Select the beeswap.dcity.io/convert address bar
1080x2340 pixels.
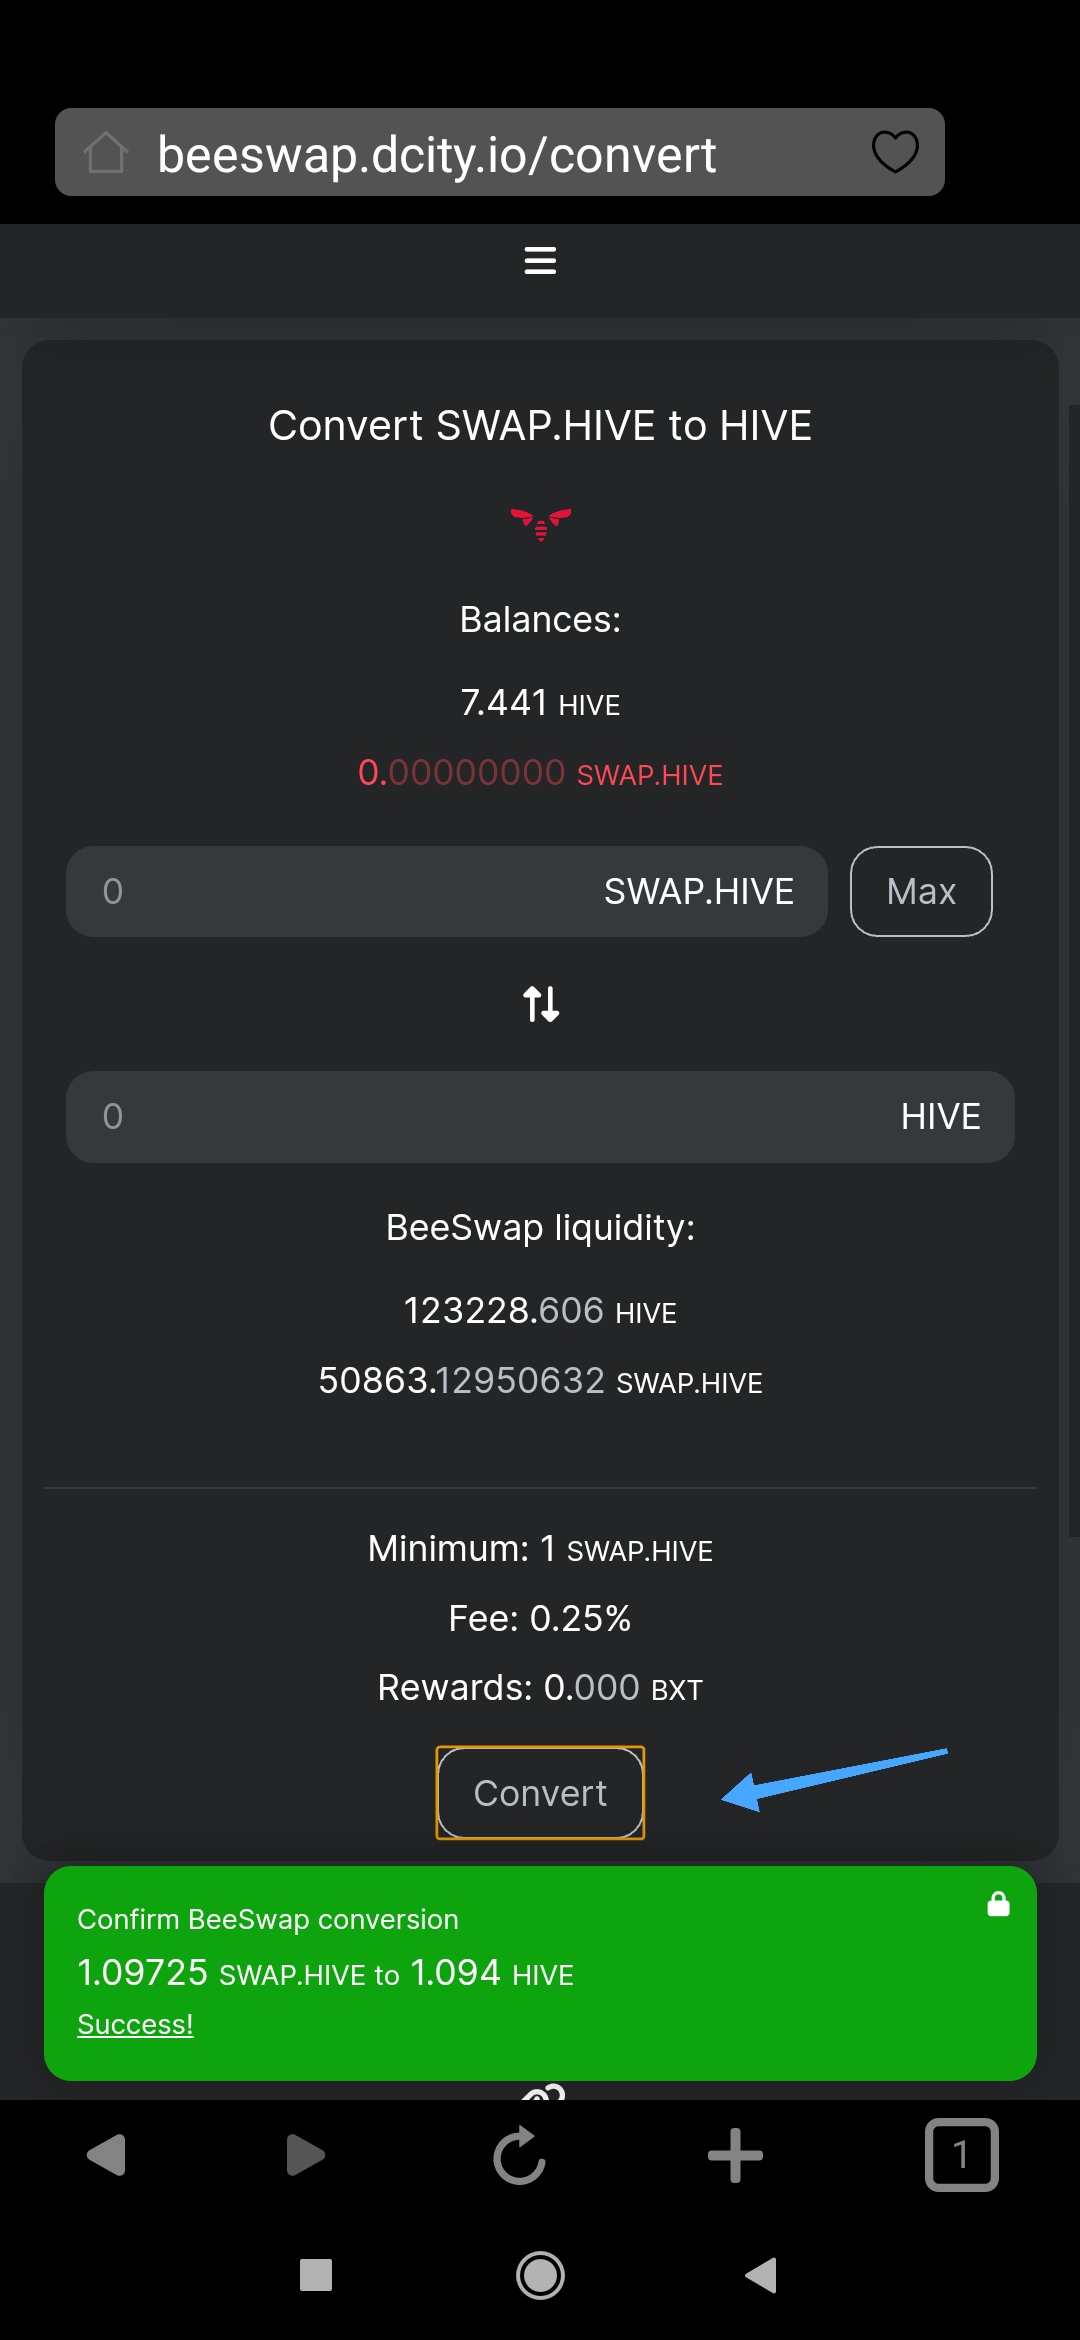500,152
